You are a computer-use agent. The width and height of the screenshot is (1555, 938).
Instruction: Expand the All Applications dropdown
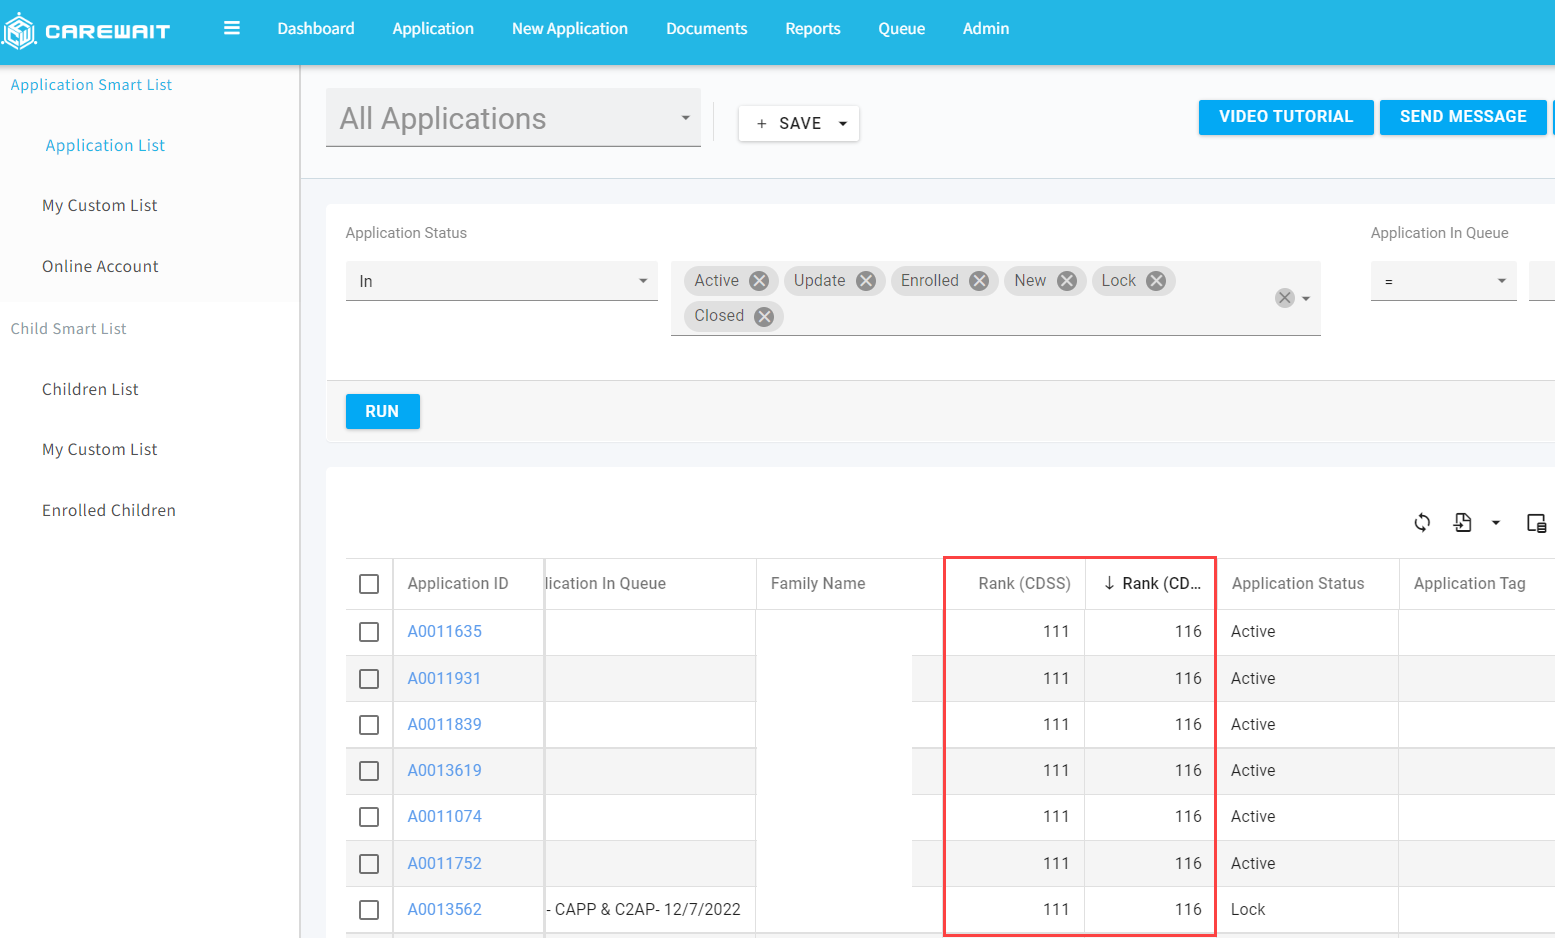[x=685, y=118]
